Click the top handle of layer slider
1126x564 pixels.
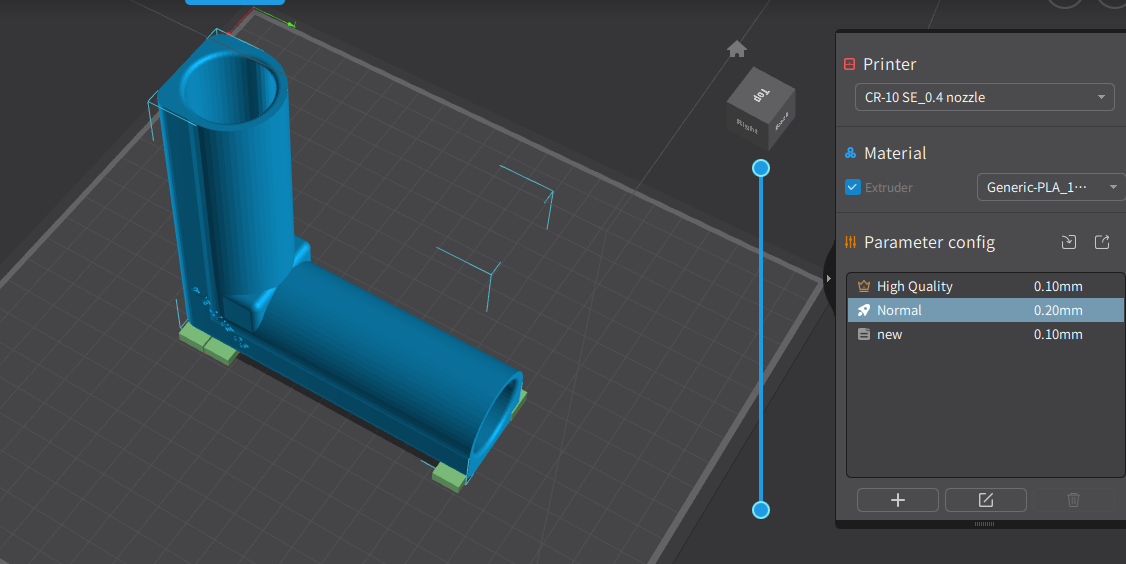[761, 168]
